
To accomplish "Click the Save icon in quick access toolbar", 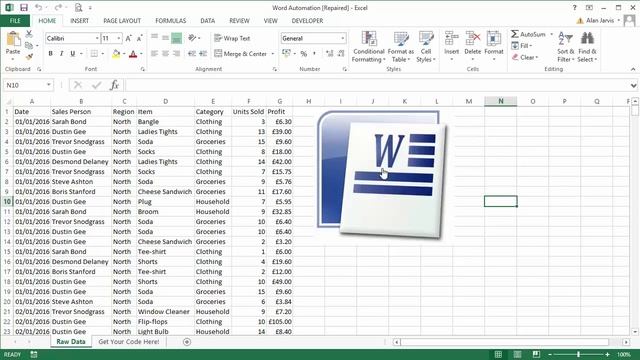I will [x=24, y=7].
